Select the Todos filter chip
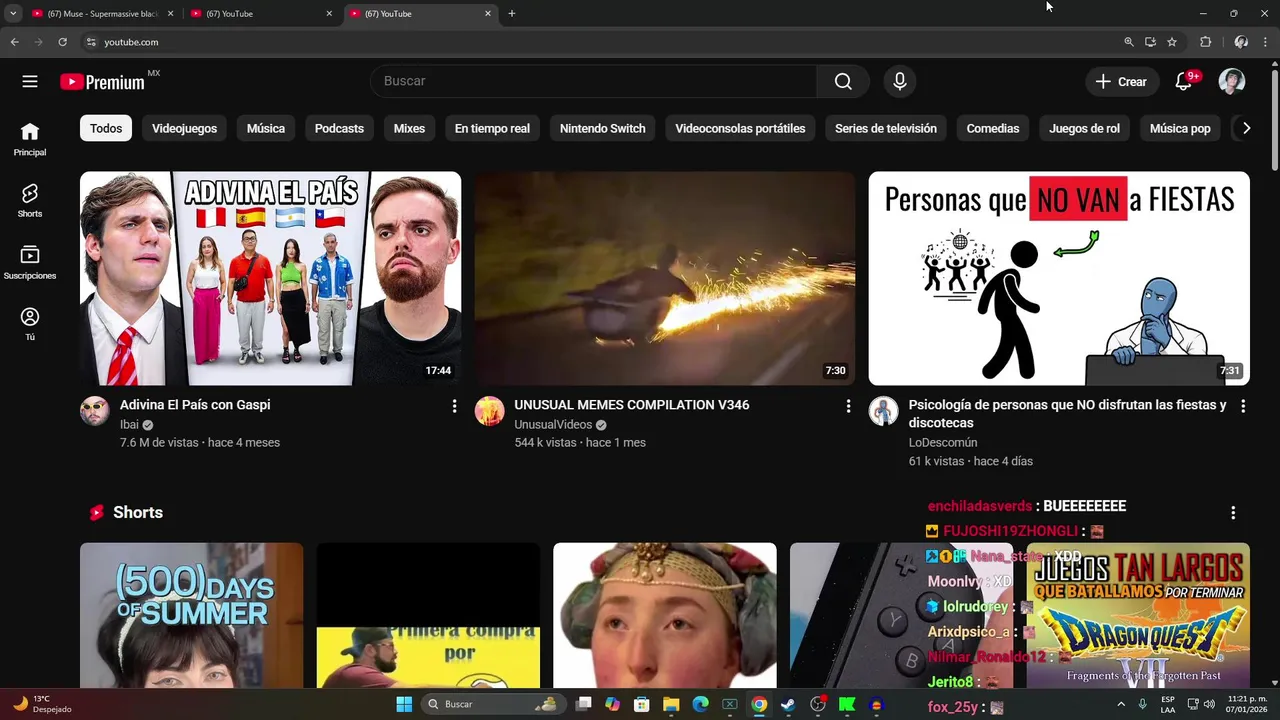Image resolution: width=1280 pixels, height=720 pixels. [106, 128]
